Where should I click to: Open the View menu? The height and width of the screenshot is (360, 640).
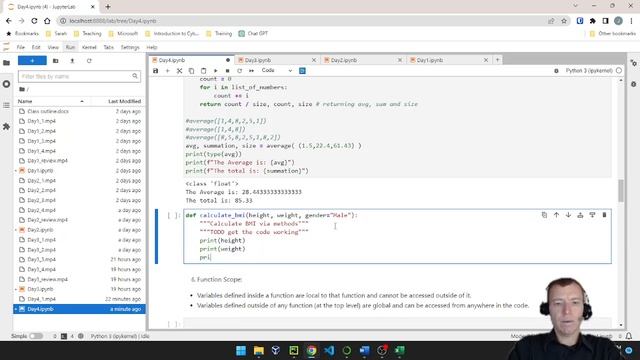coord(53,47)
